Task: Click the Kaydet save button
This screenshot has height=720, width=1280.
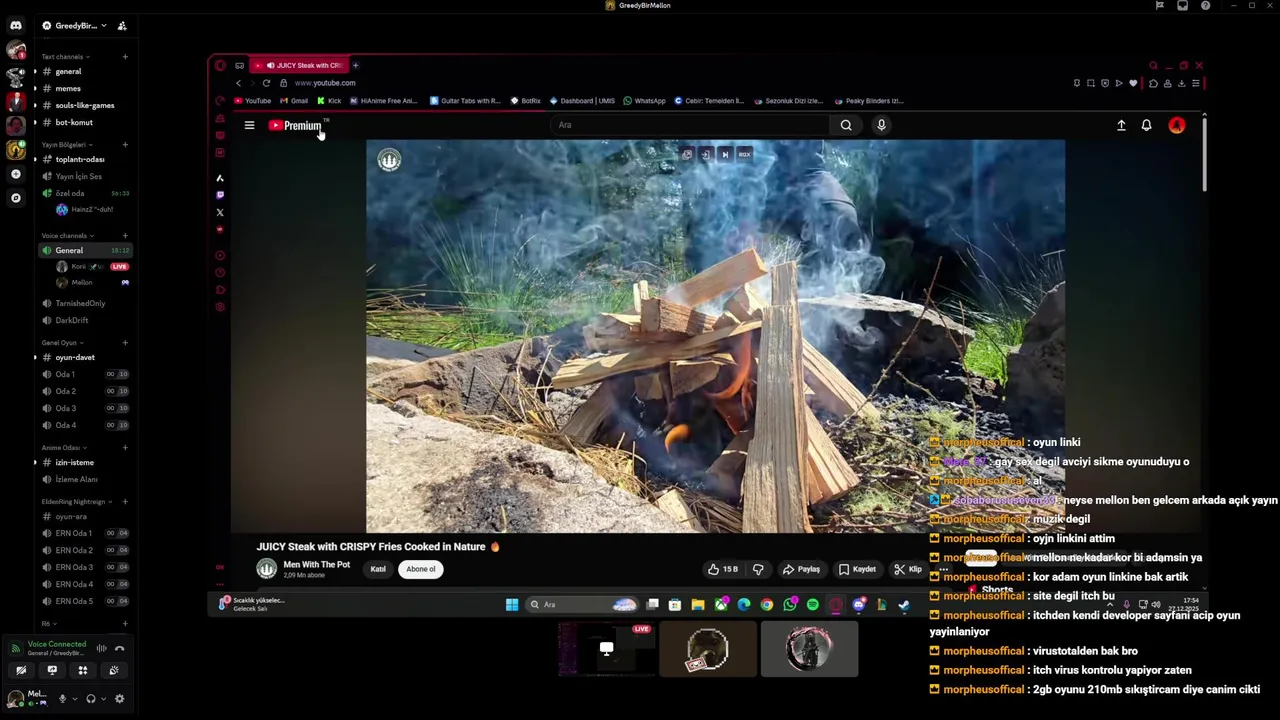Action: pos(857,569)
